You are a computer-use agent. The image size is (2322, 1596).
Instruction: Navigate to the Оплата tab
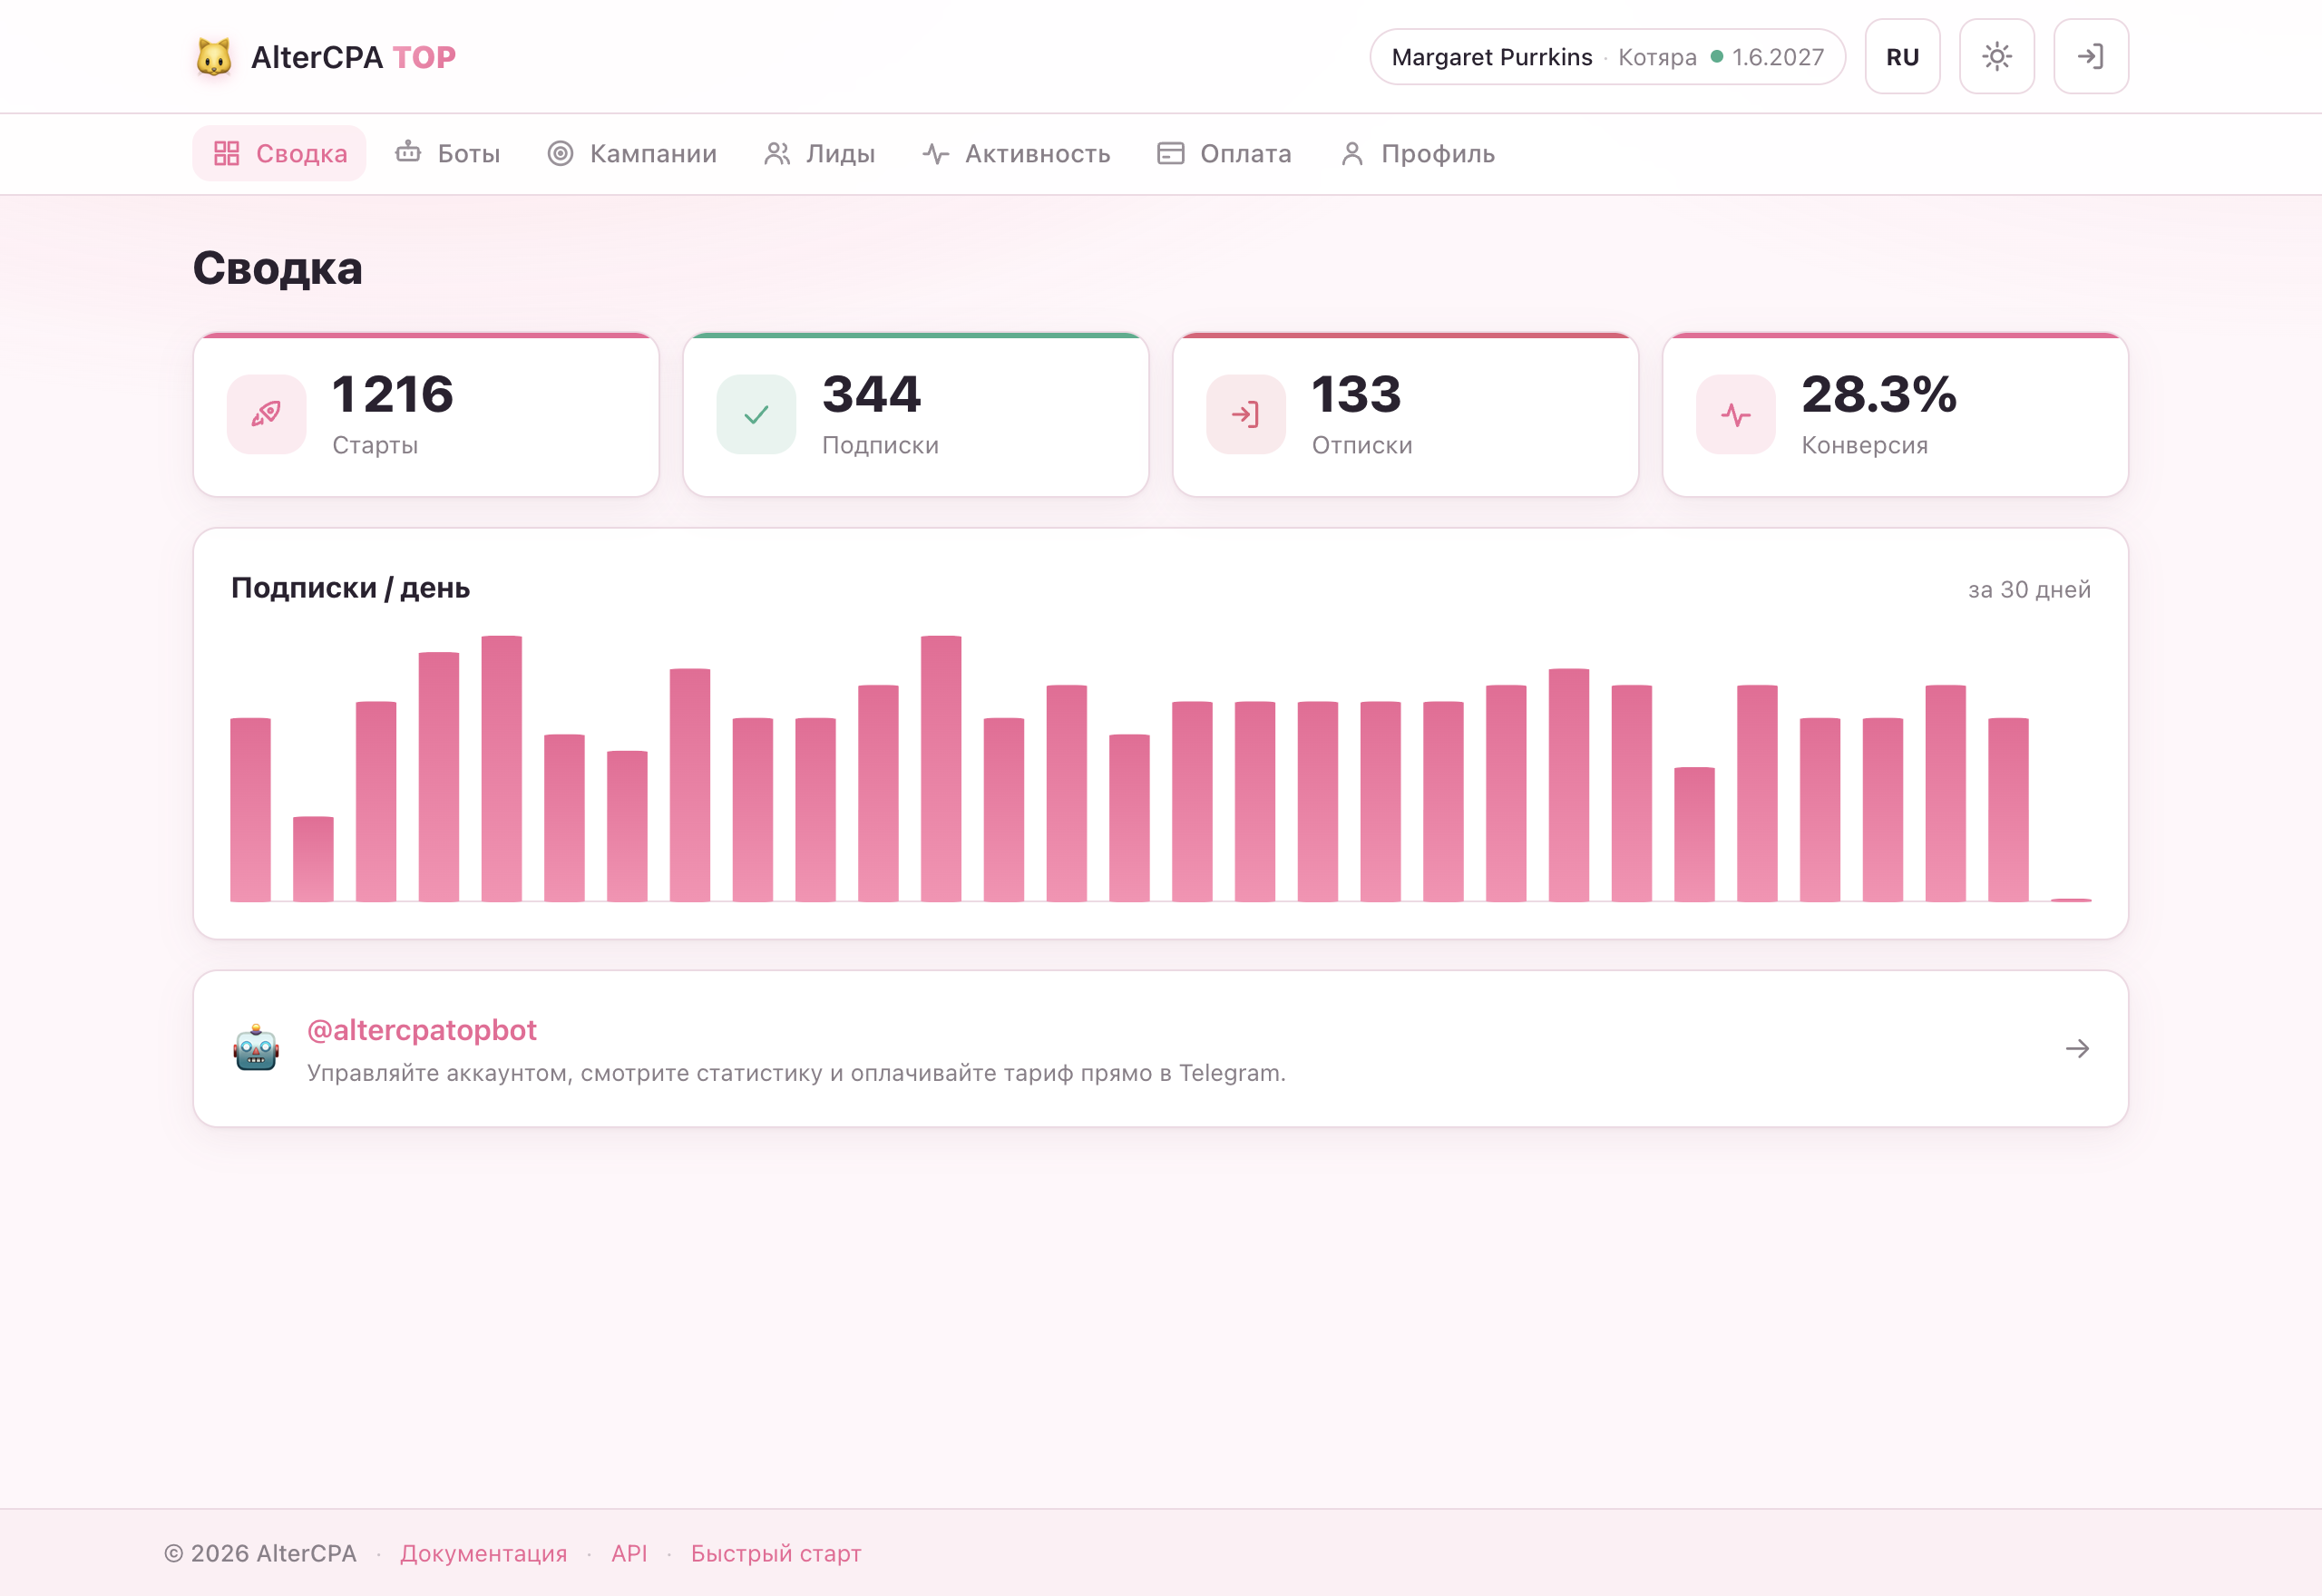pyautogui.click(x=1224, y=153)
